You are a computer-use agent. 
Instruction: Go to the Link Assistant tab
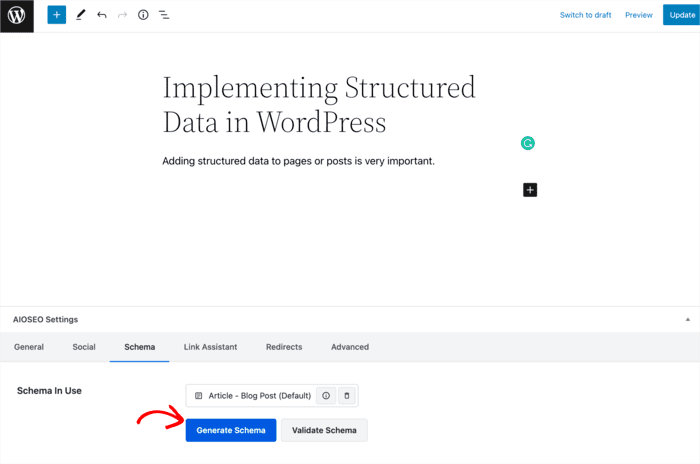[x=210, y=347]
